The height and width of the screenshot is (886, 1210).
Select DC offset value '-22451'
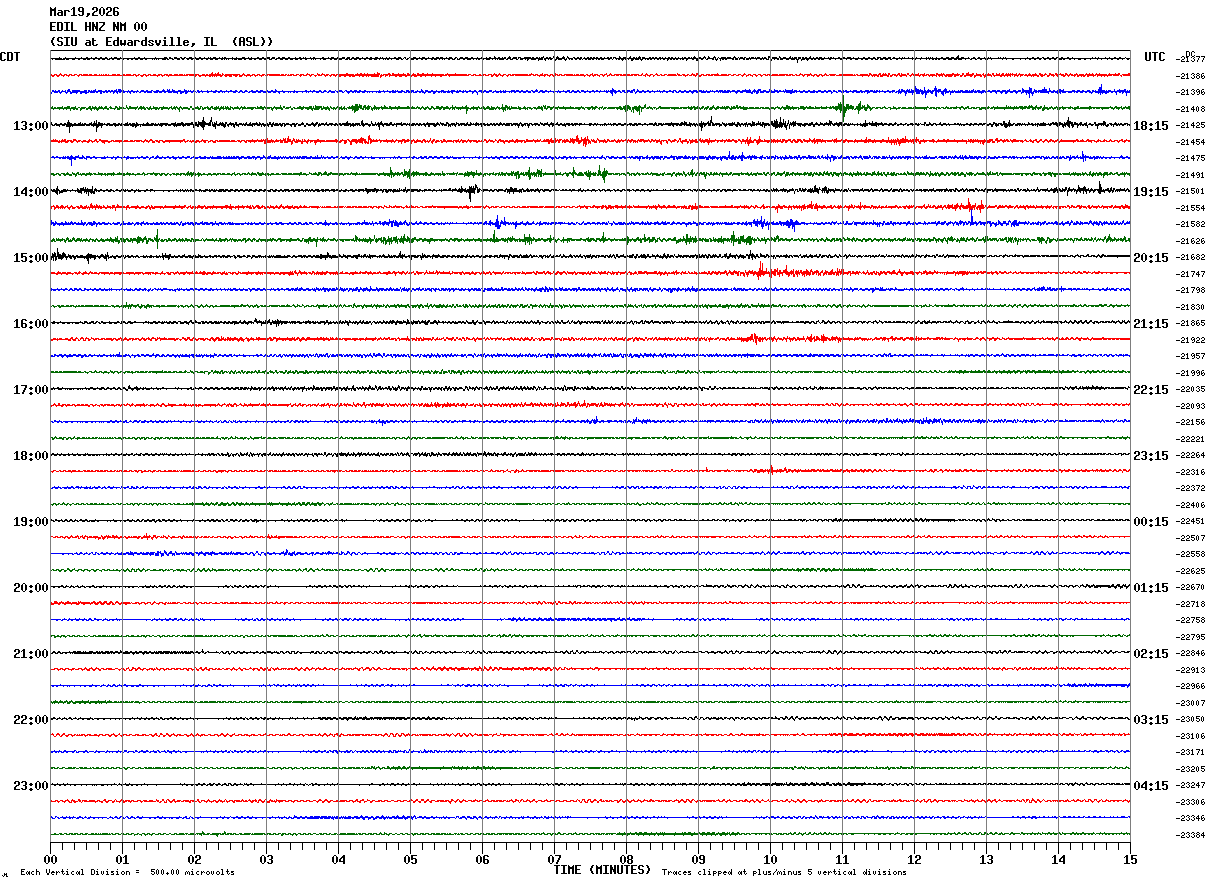pyautogui.click(x=1191, y=521)
